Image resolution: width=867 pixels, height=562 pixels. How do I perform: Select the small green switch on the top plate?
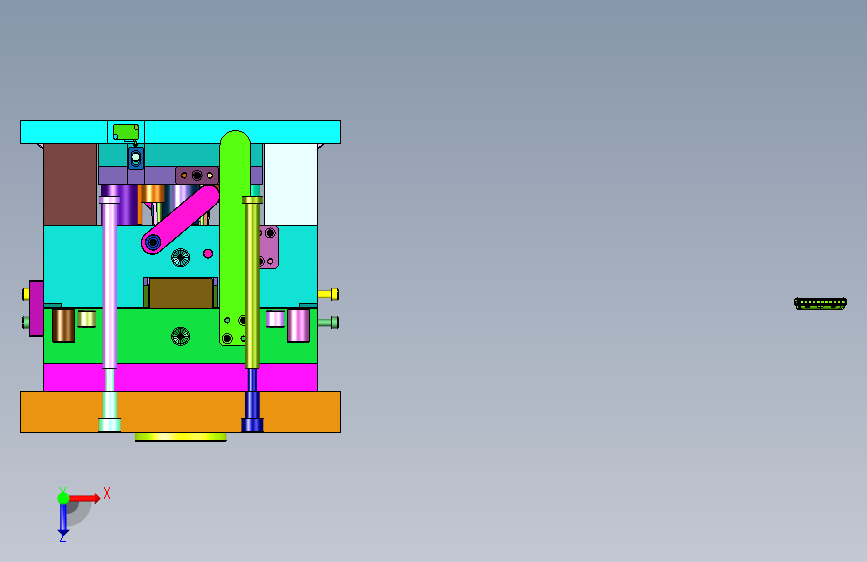pyautogui.click(x=126, y=132)
